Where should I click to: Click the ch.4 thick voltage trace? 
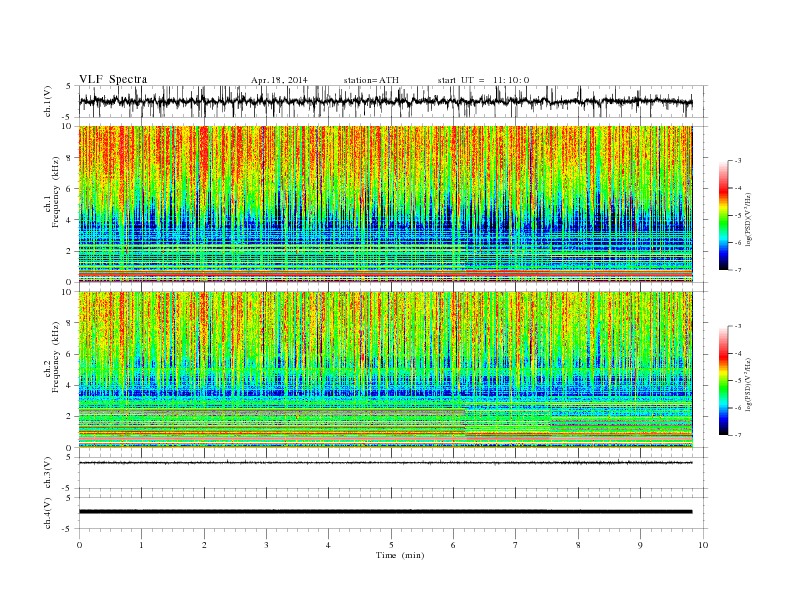(x=385, y=512)
